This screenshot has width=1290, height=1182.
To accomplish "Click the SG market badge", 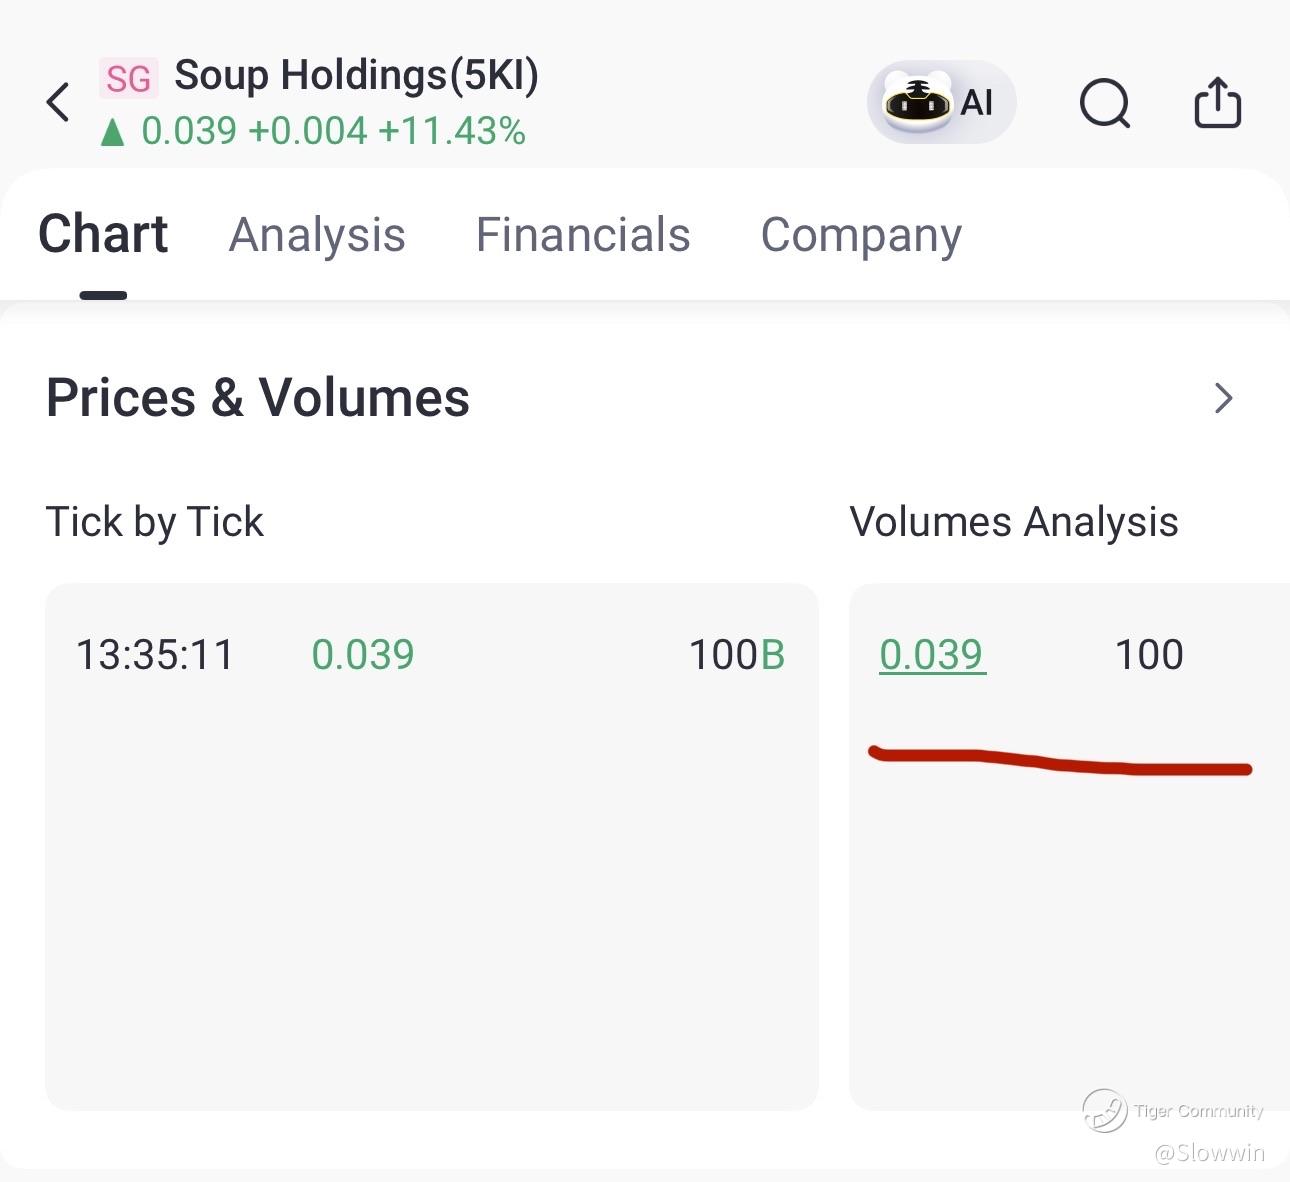I will (129, 79).
